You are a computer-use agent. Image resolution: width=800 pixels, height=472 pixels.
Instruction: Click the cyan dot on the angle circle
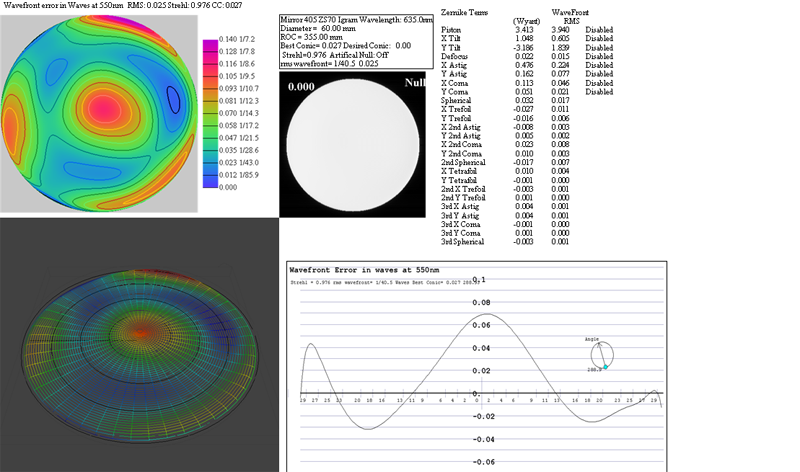click(x=606, y=367)
